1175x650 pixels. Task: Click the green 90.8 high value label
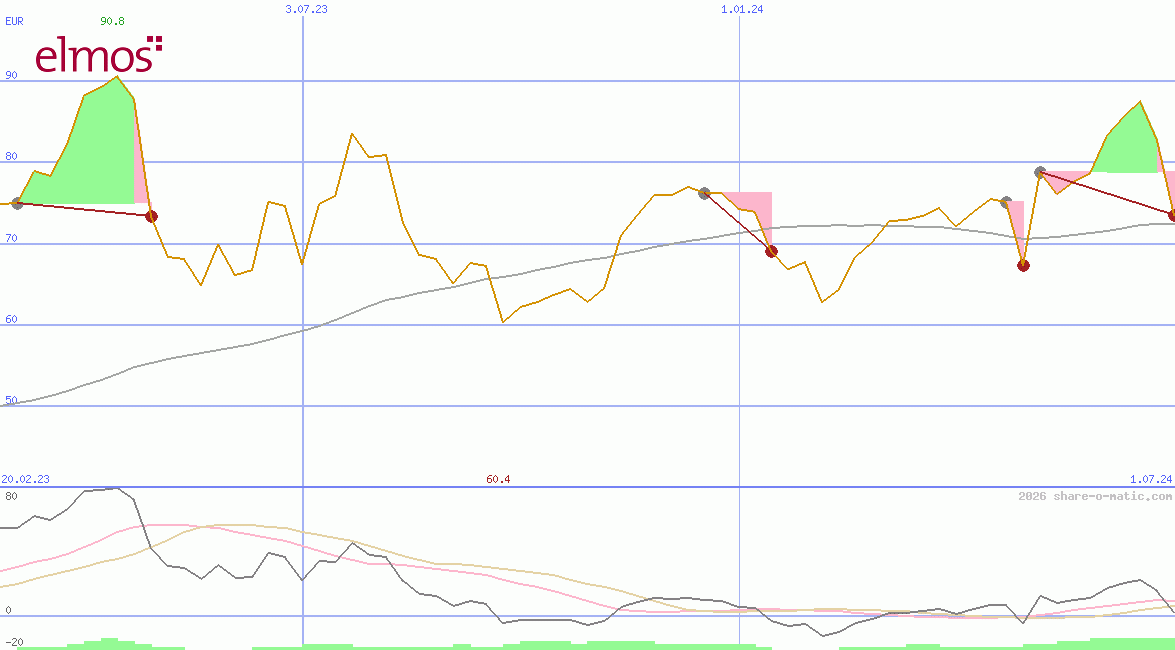point(112,20)
